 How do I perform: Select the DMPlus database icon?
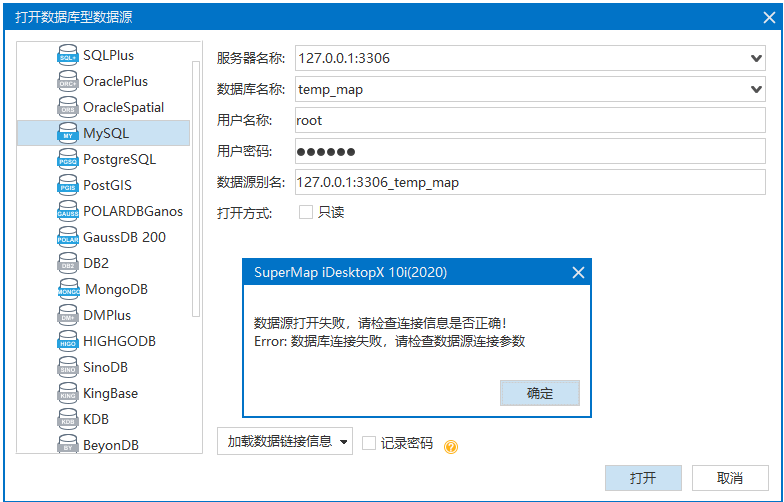click(x=68, y=315)
